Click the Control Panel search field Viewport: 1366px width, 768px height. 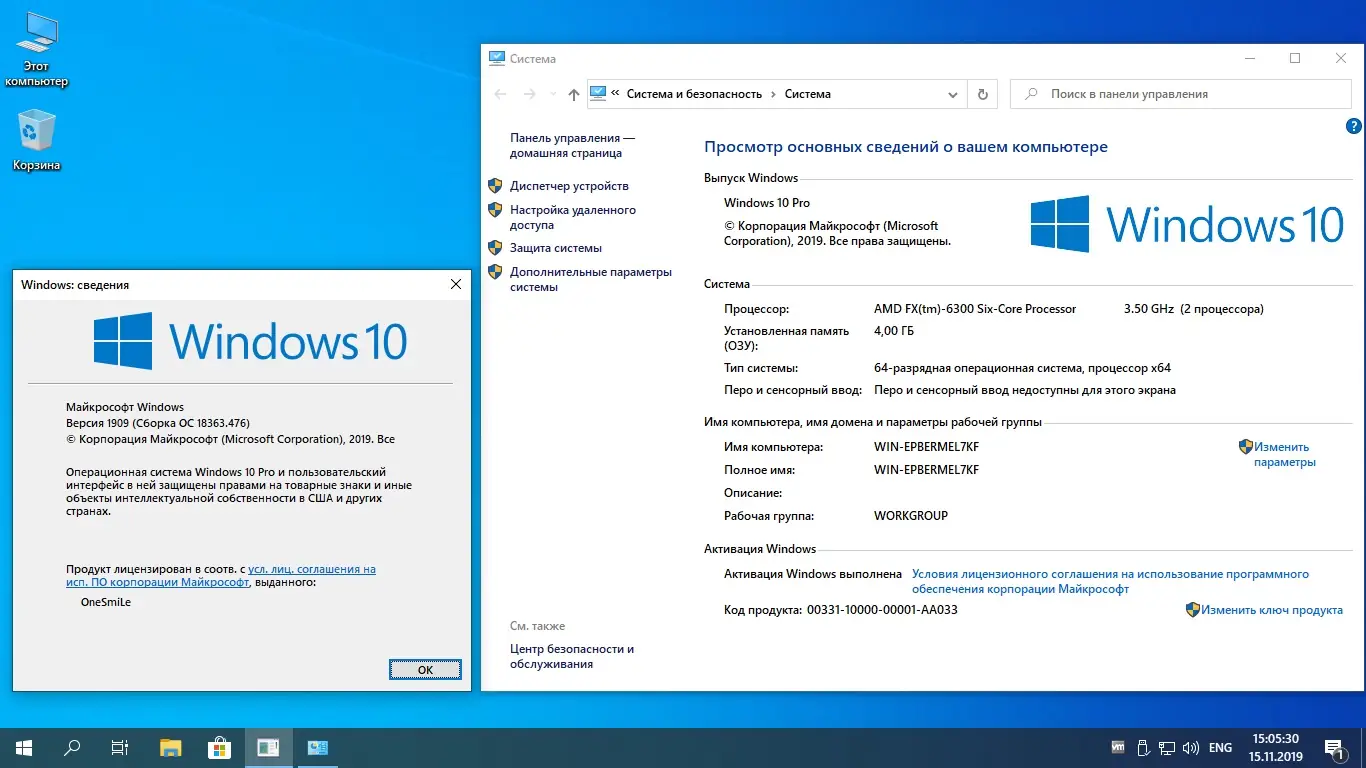point(1180,94)
